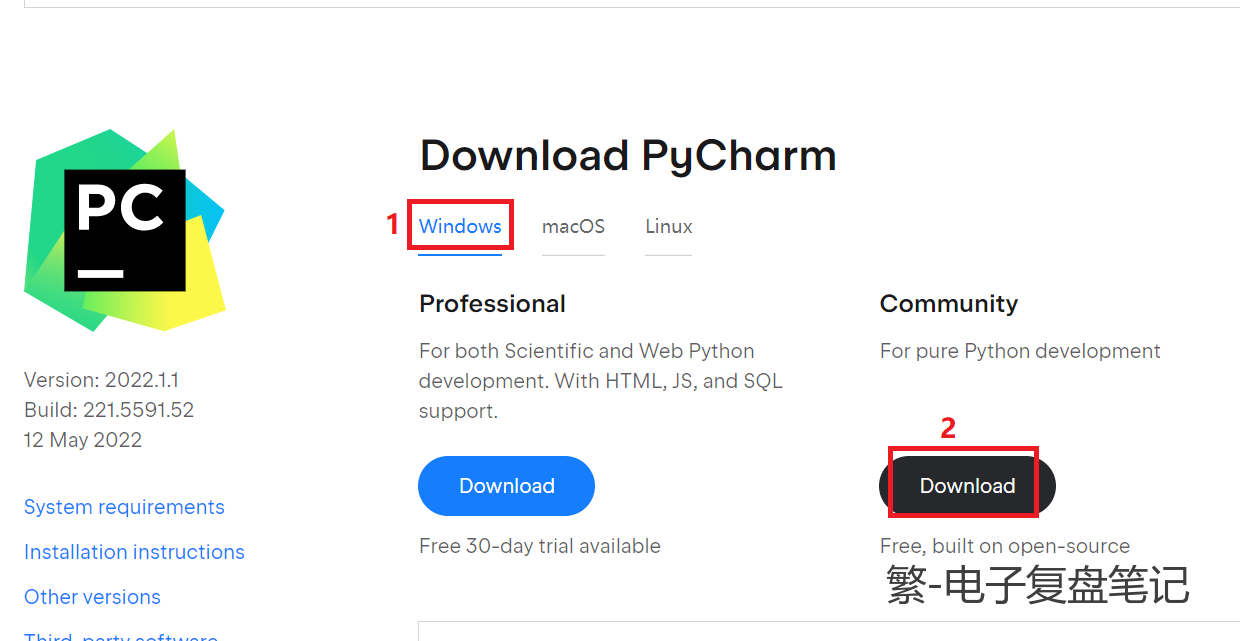
Task: Click the release date 12 May 2022
Action: pos(83,440)
